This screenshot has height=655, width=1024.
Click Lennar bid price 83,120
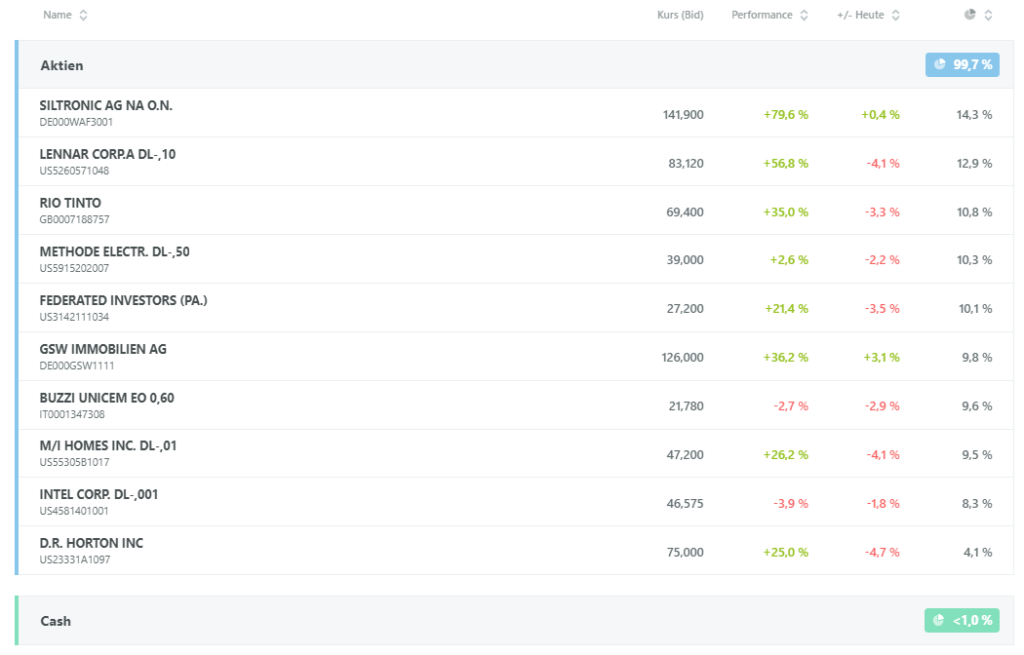(x=686, y=163)
